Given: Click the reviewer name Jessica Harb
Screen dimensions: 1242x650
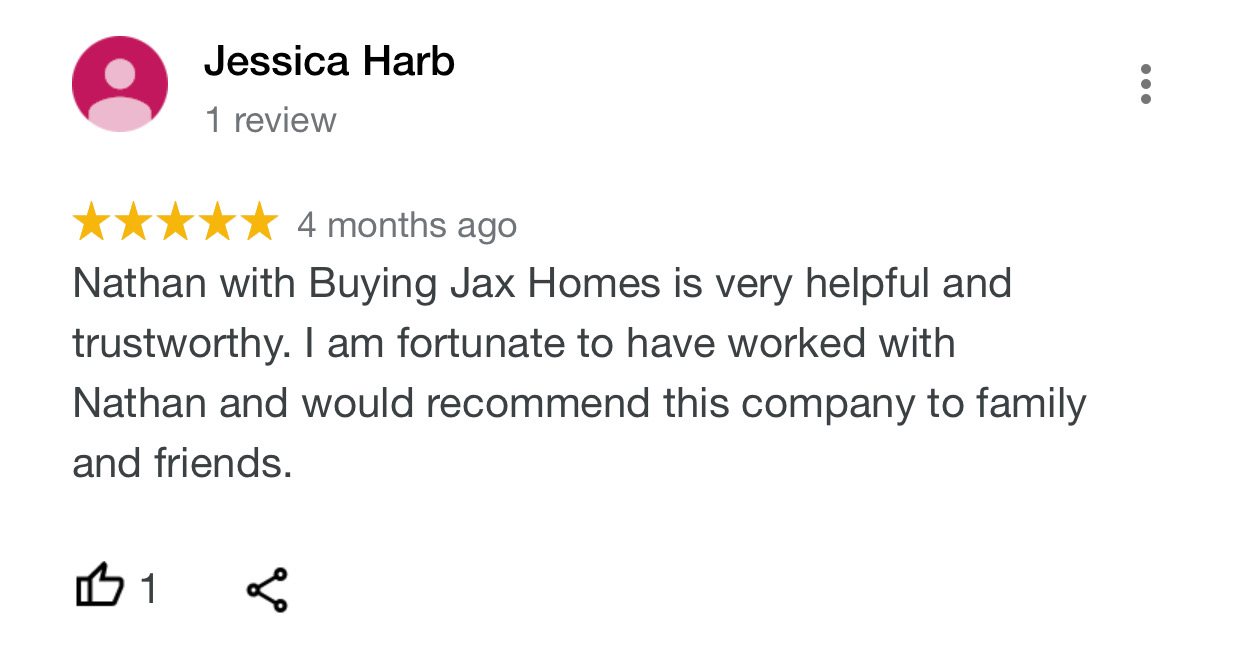Looking at the screenshot, I should coord(329,62).
